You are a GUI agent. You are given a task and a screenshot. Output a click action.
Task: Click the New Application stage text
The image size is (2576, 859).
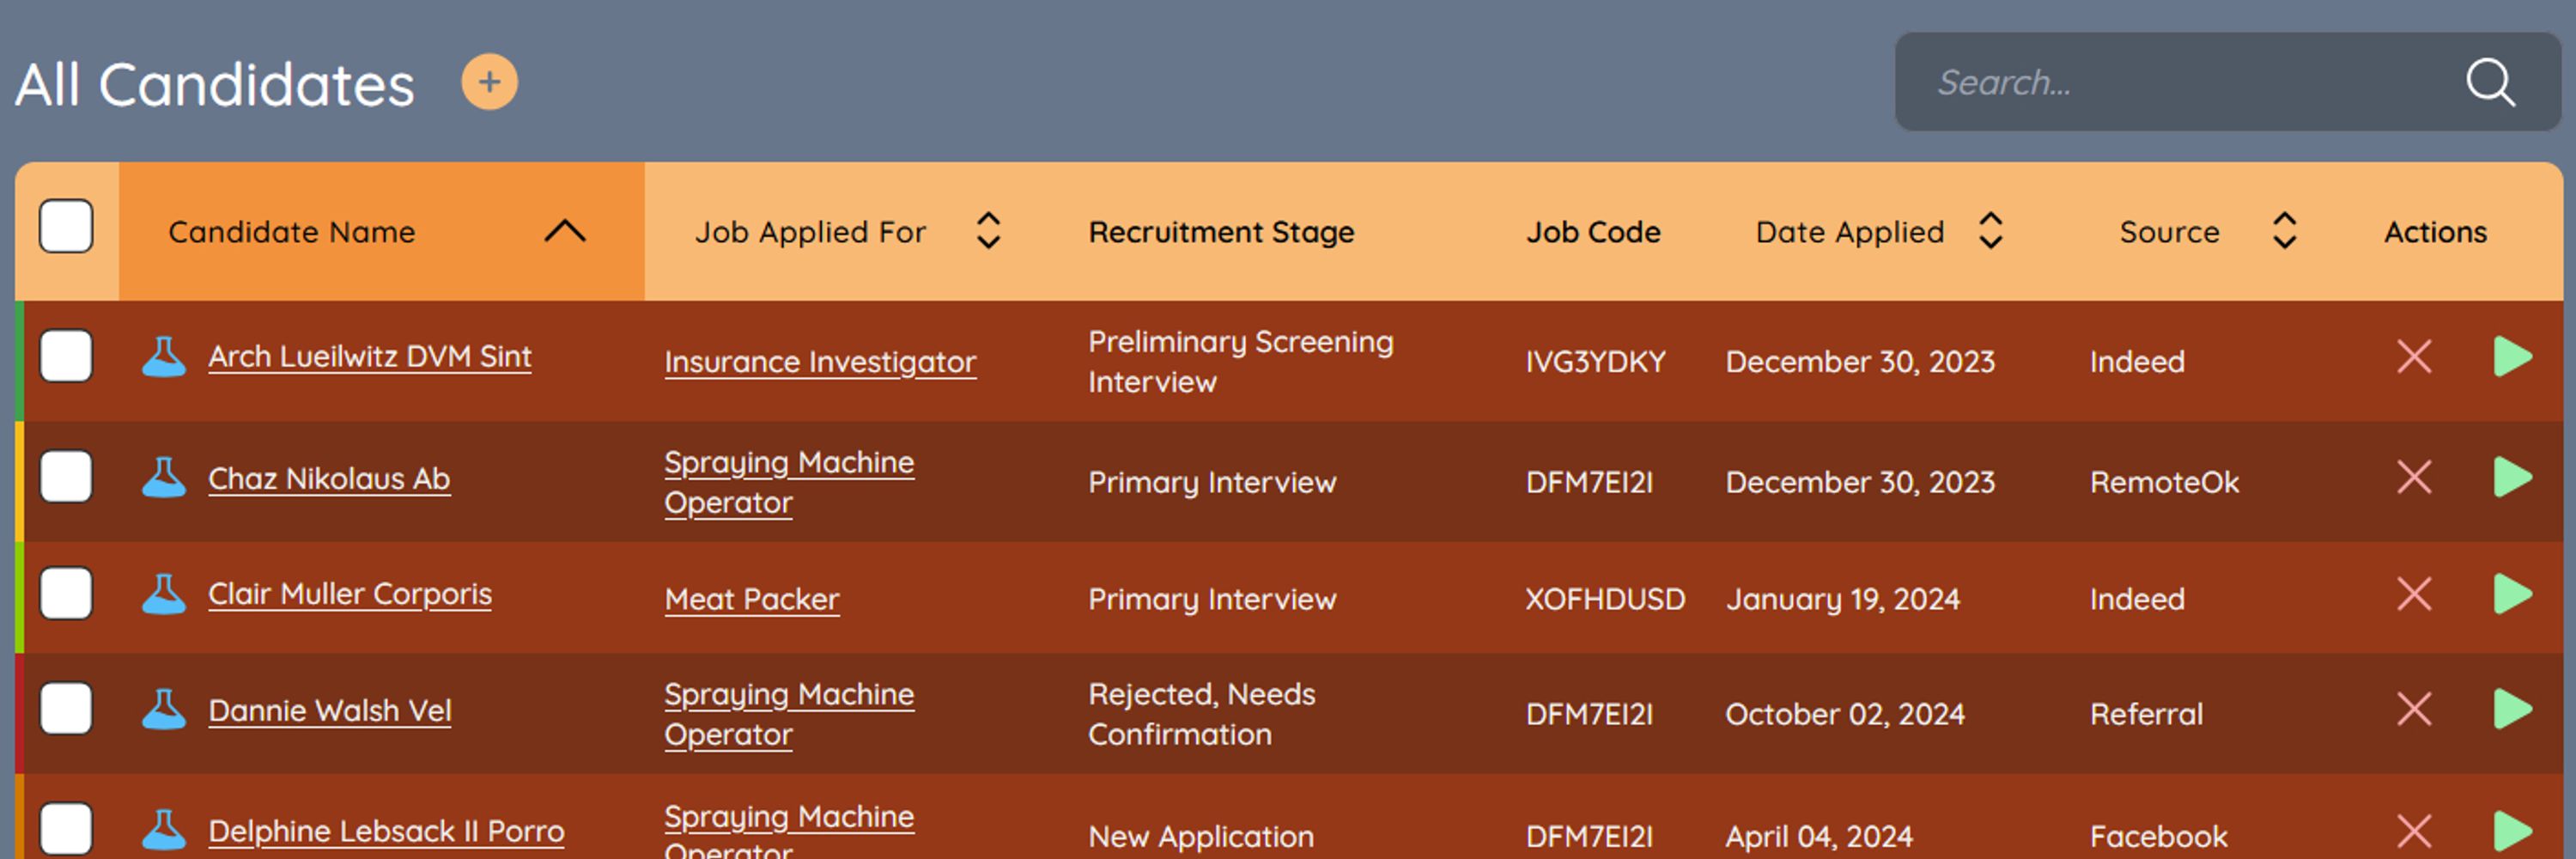tap(1200, 837)
